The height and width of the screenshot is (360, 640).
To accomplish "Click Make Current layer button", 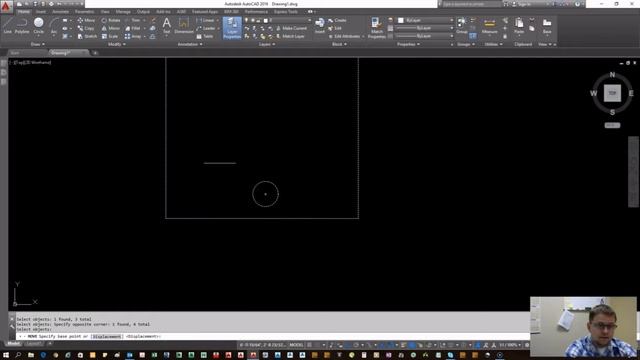I will (291, 28).
